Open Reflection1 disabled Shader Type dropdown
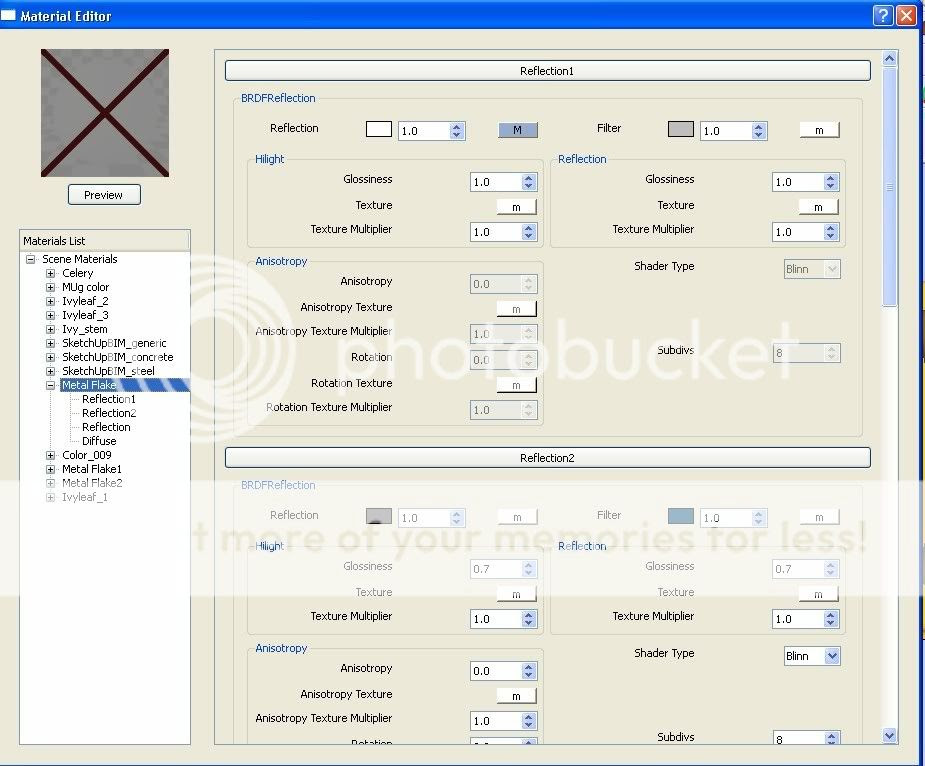The image size is (925, 766). click(x=812, y=269)
